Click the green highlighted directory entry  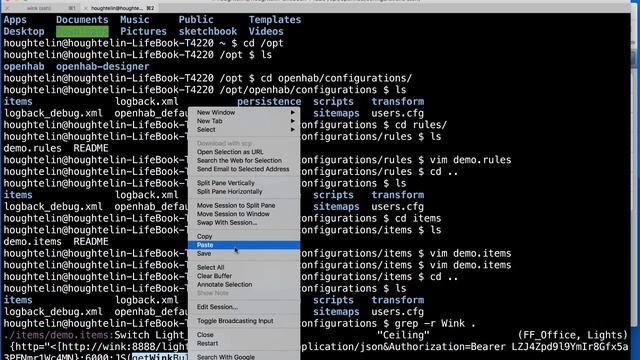click(82, 31)
